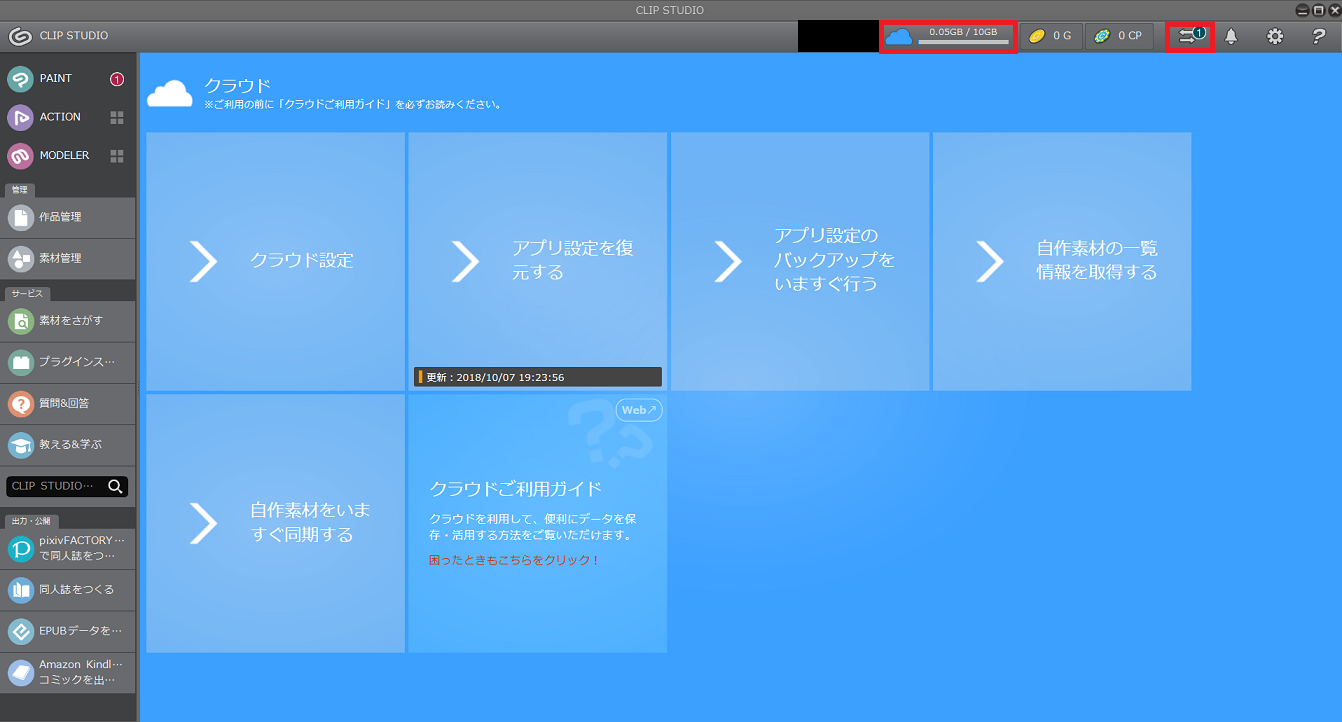Open settings gear menu

1275,36
